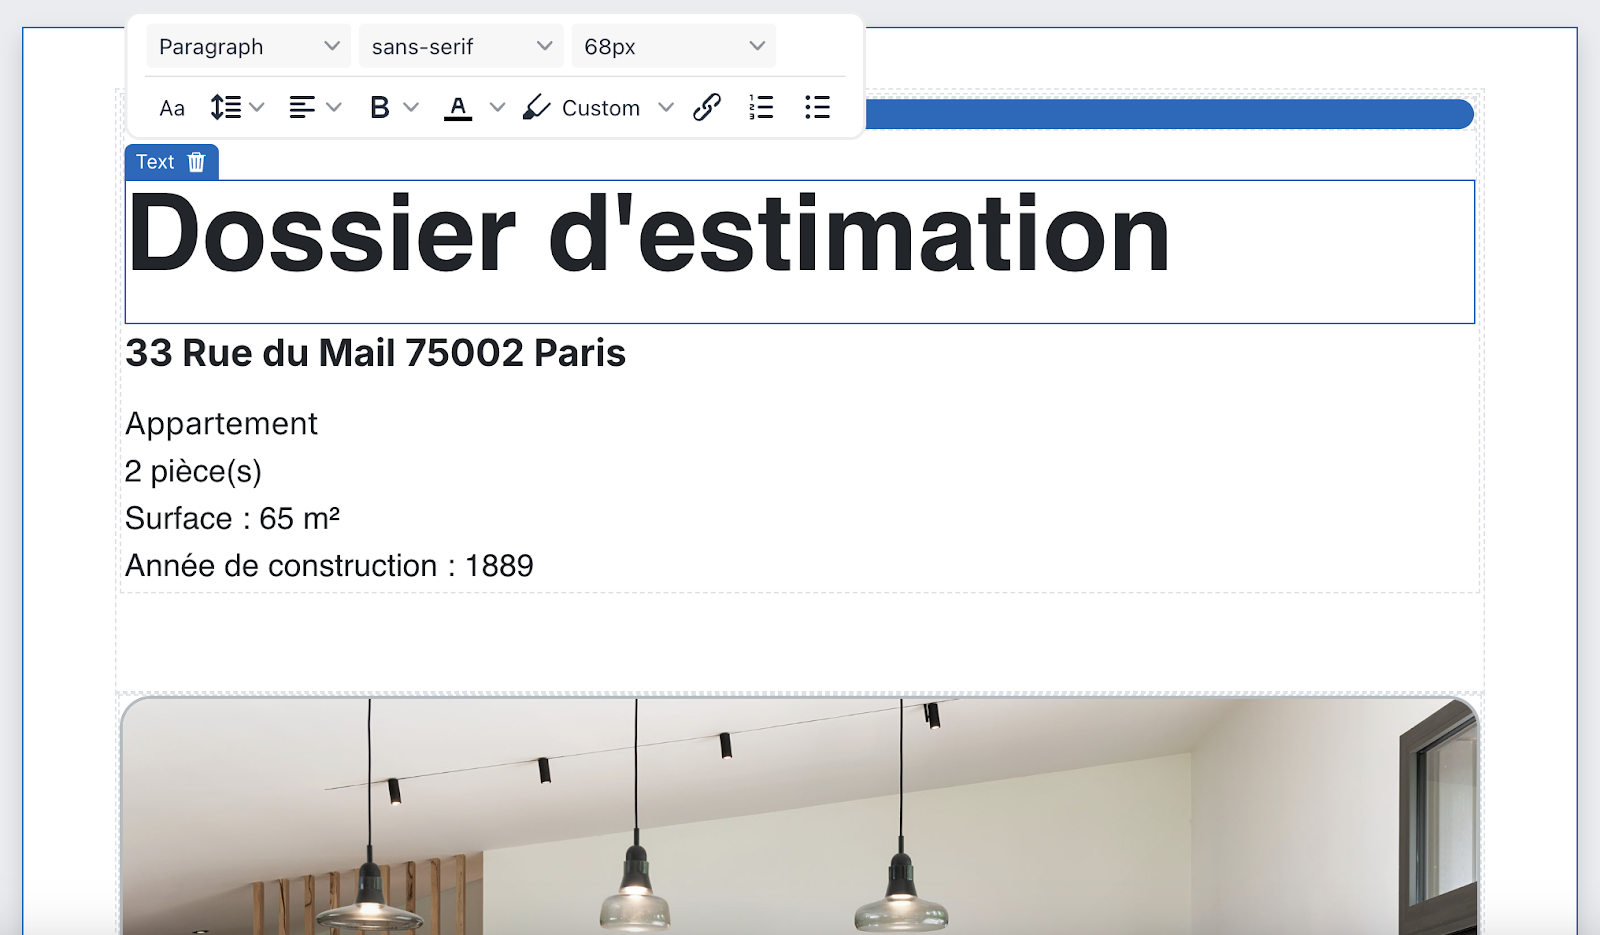The width and height of the screenshot is (1600, 935).
Task: Open the Paragraph style dropdown
Action: pyautogui.click(x=248, y=46)
